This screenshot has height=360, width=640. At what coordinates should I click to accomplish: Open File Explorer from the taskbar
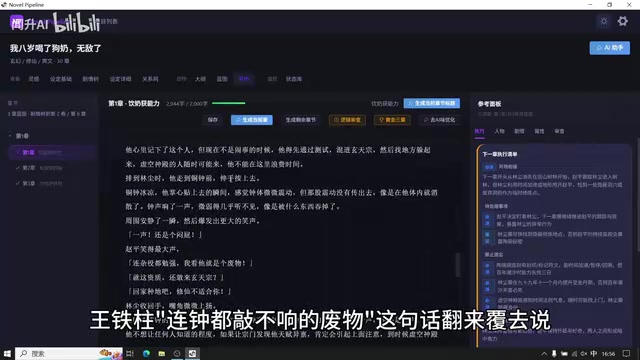tap(162, 353)
